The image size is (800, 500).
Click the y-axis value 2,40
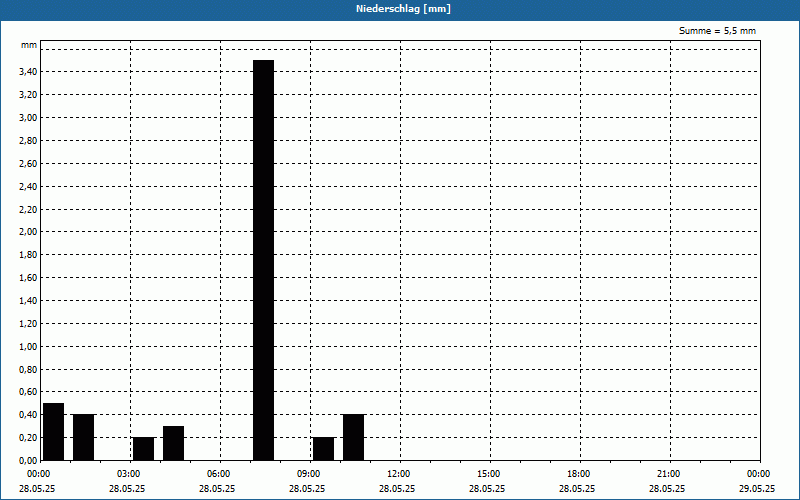click(x=28, y=187)
